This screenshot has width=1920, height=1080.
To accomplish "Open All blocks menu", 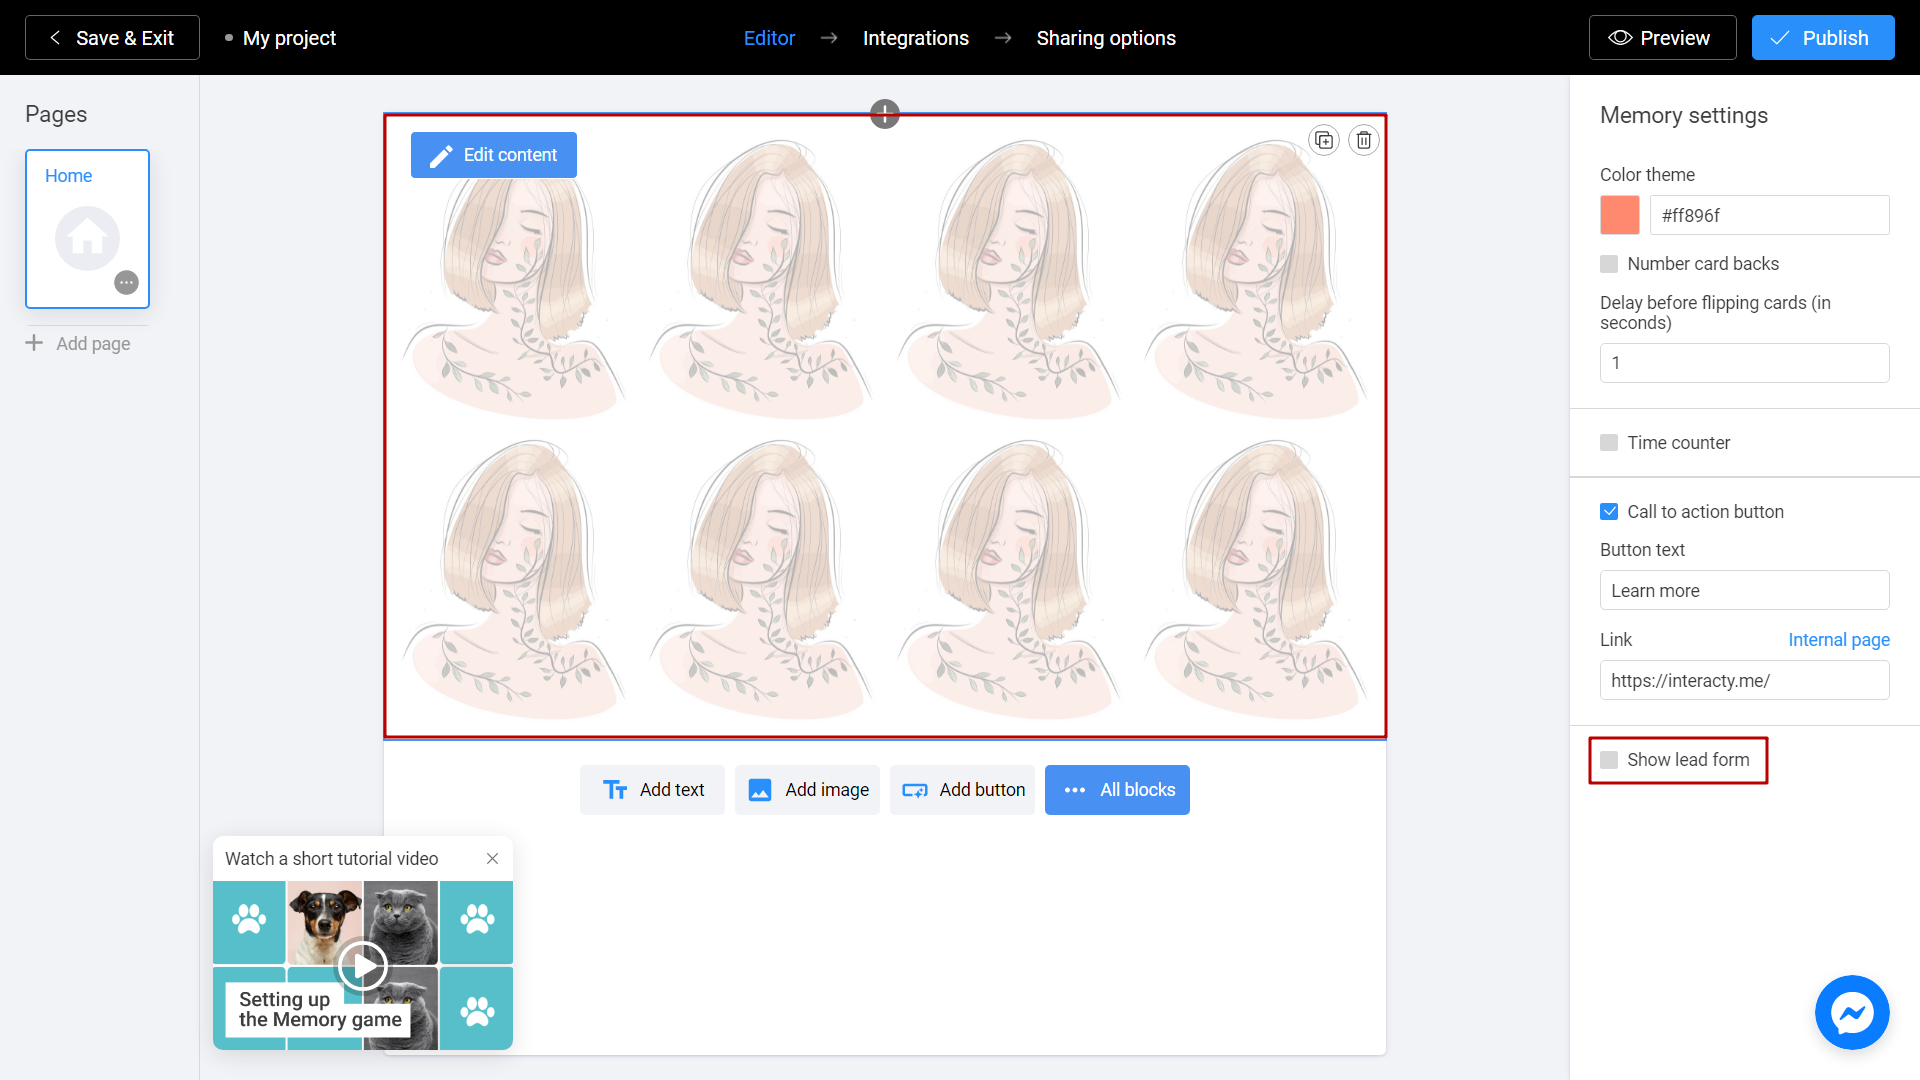I will pos(1117,790).
